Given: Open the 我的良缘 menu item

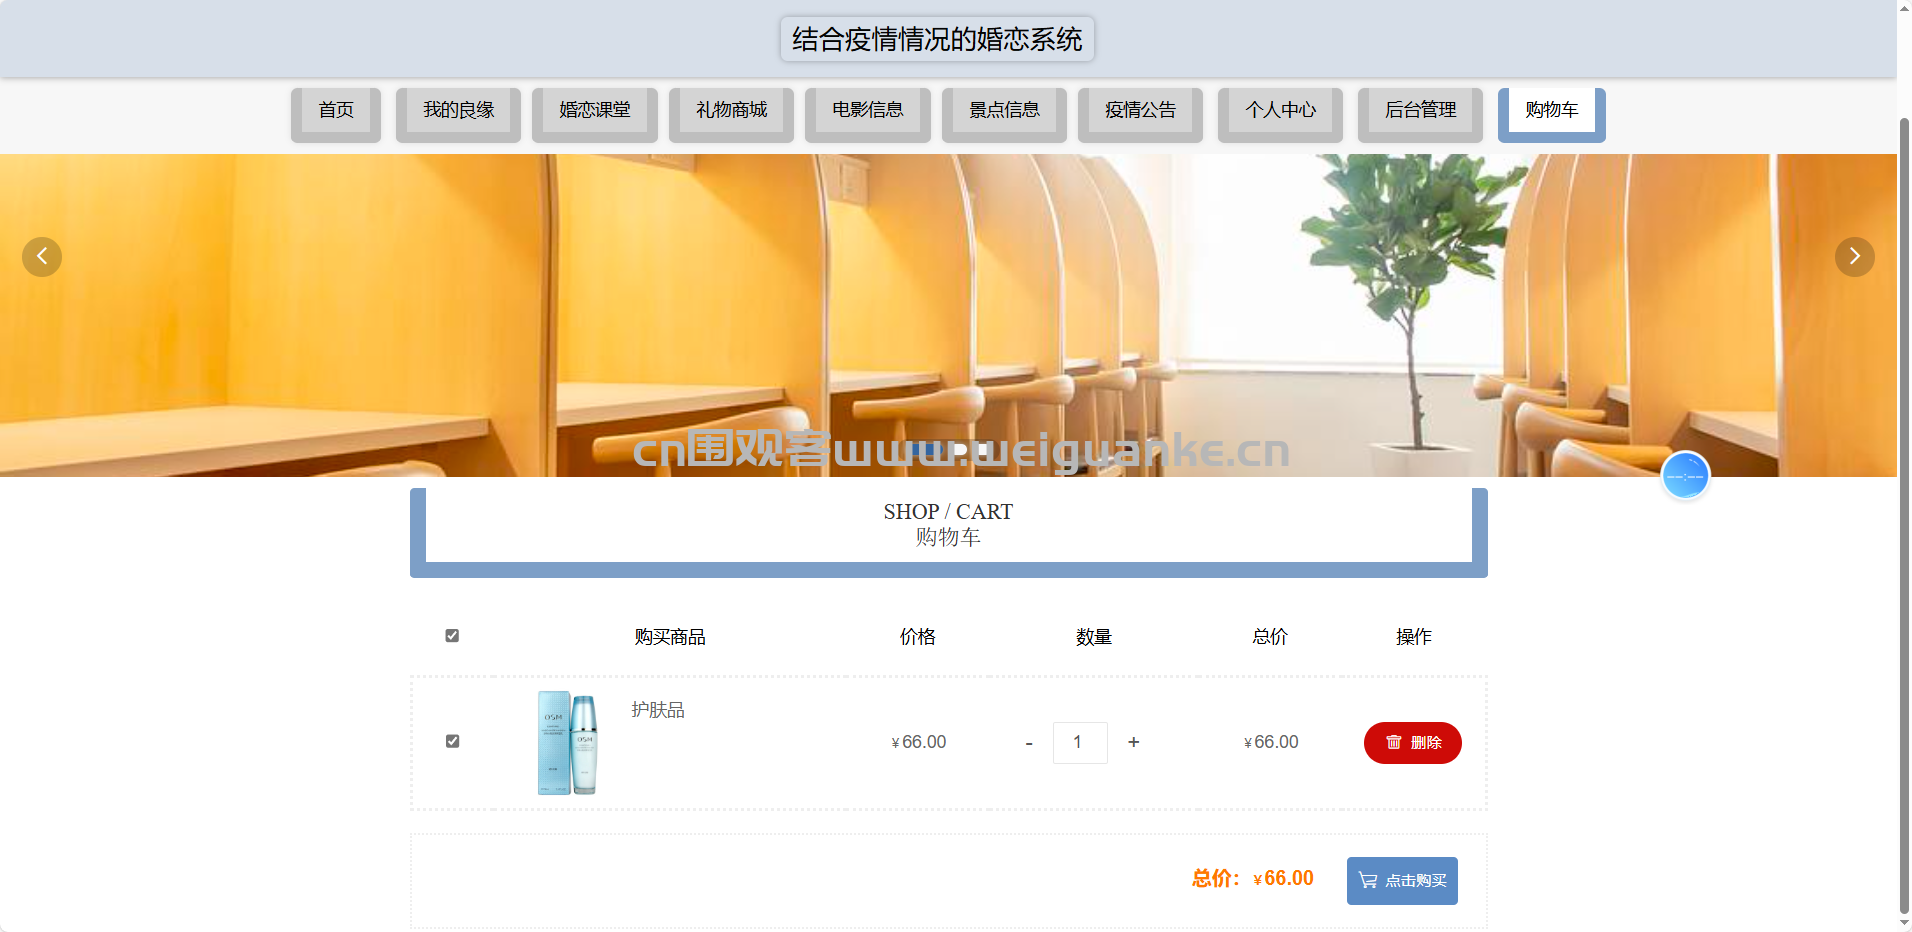Looking at the screenshot, I should point(458,111).
